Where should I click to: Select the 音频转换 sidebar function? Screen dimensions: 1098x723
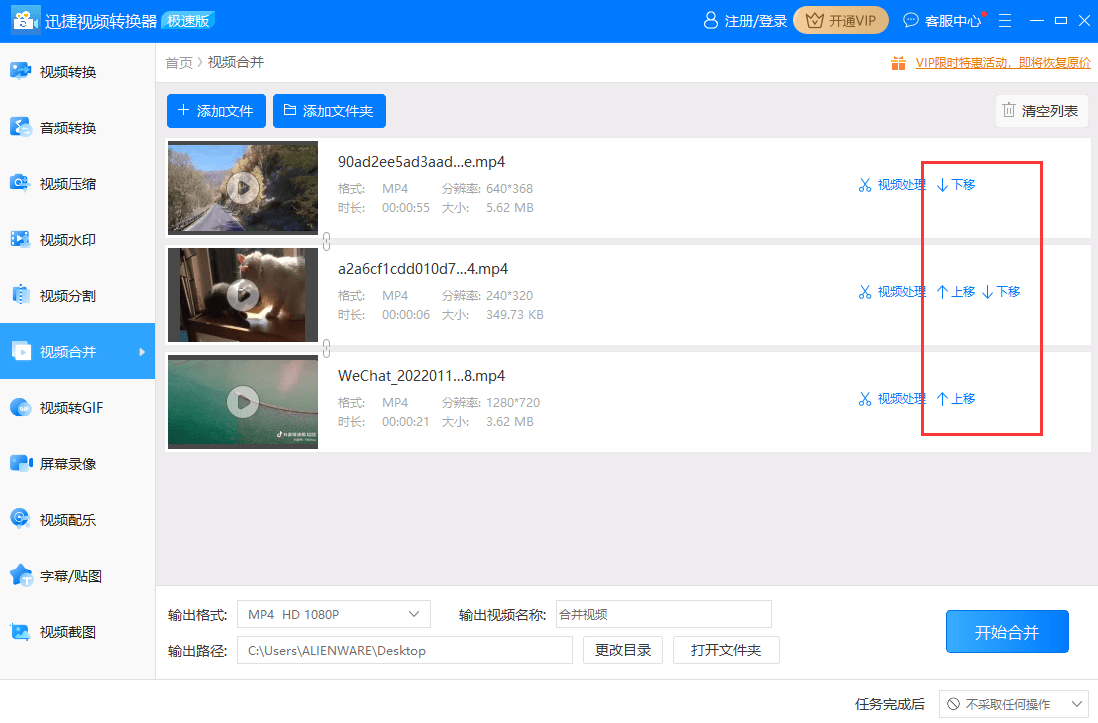coord(77,126)
